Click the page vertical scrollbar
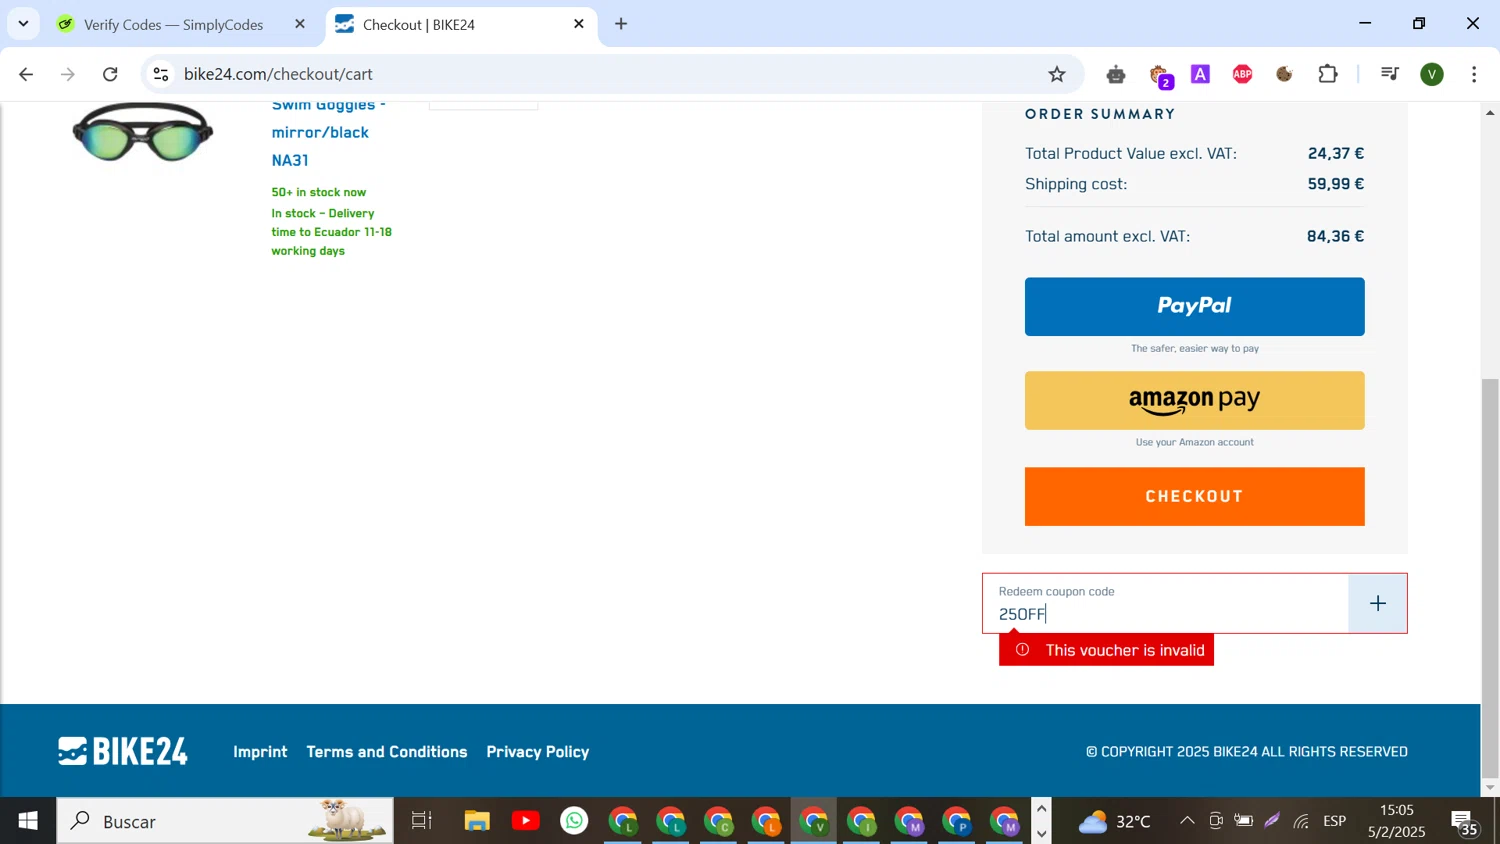Viewport: 1500px width, 844px height. tap(1490, 578)
